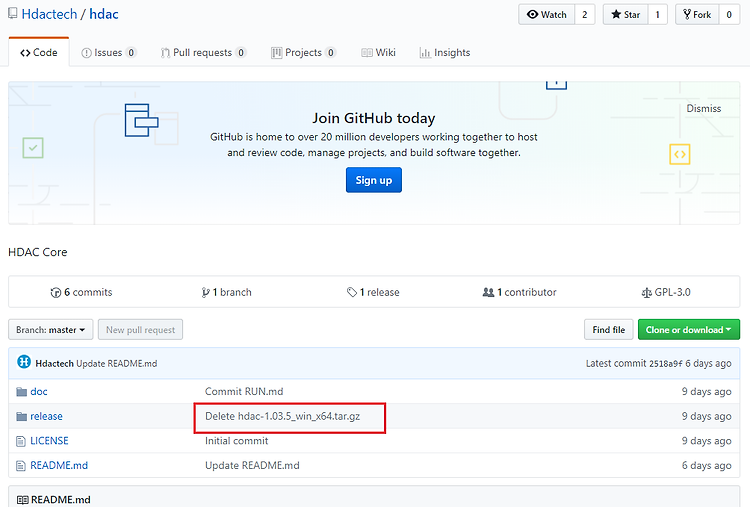Open the Hdactech owner link
The height and width of the screenshot is (507, 750).
(x=49, y=14)
